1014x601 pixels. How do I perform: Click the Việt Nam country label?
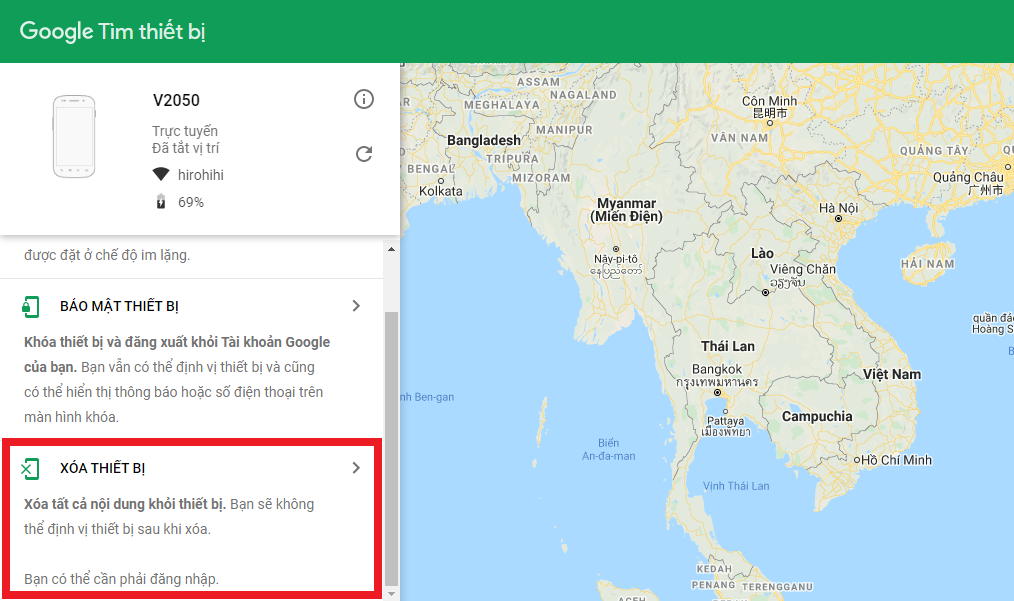click(x=892, y=374)
